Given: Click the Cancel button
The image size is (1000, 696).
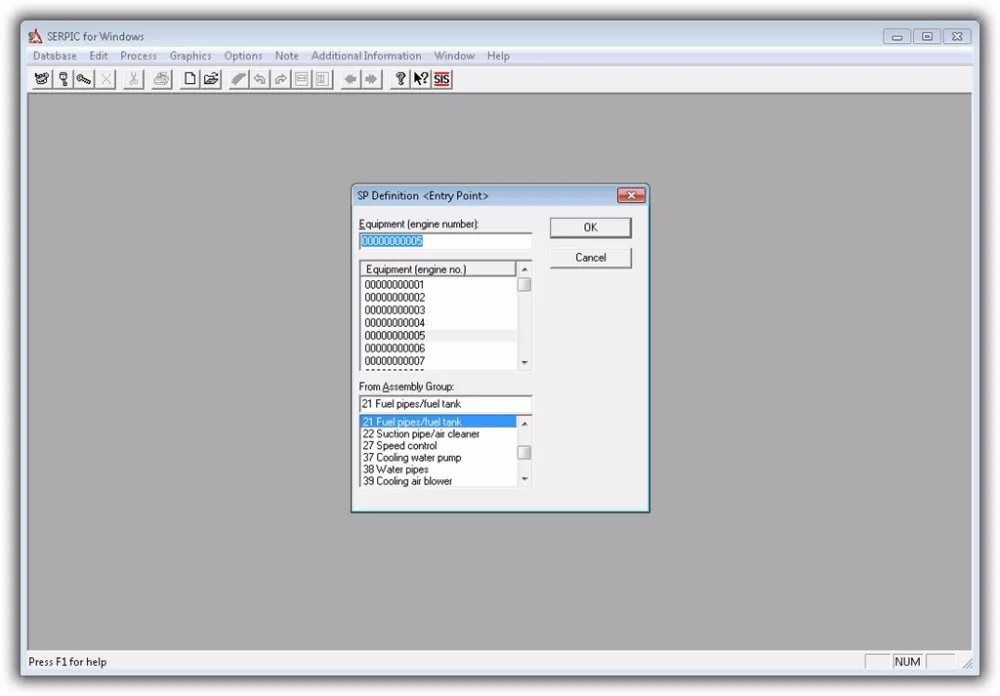Looking at the screenshot, I should [x=591, y=258].
